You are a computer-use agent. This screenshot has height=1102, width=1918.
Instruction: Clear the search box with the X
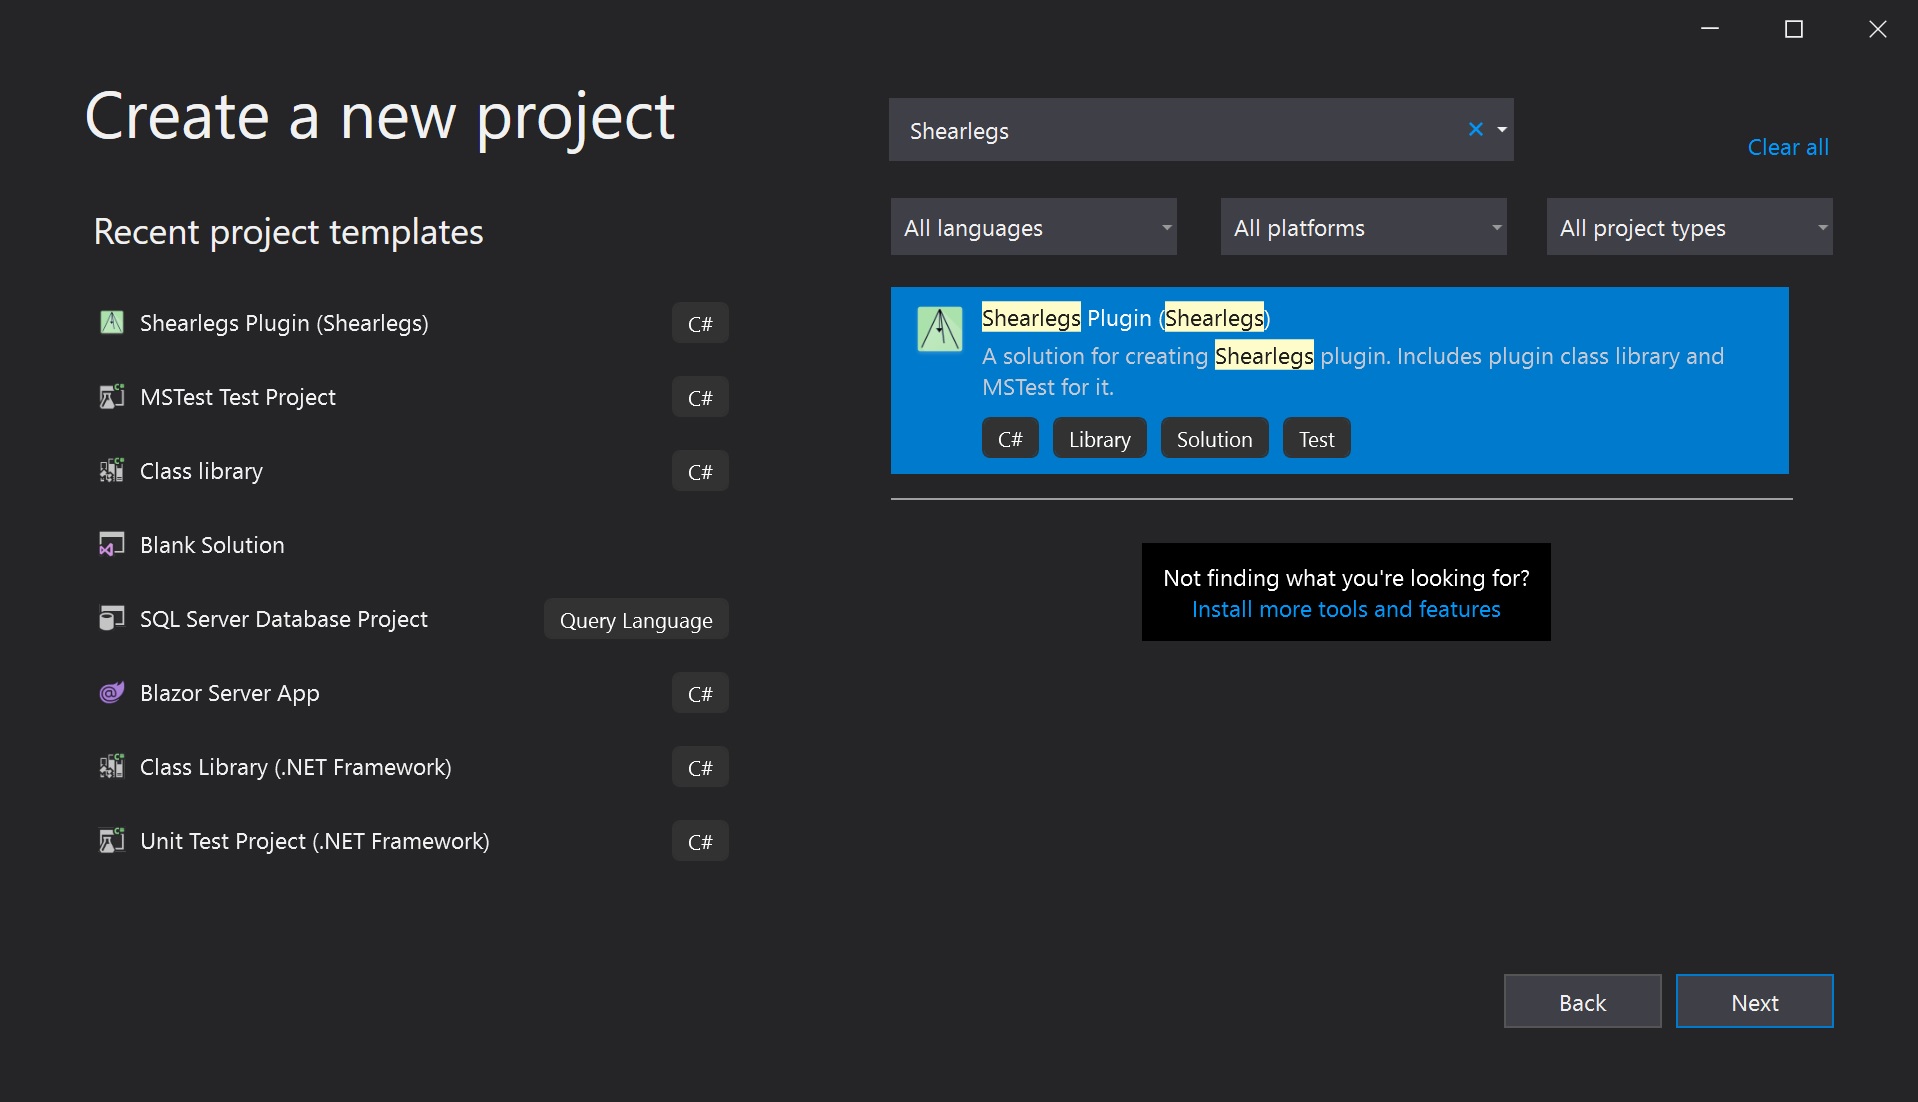[x=1475, y=129]
